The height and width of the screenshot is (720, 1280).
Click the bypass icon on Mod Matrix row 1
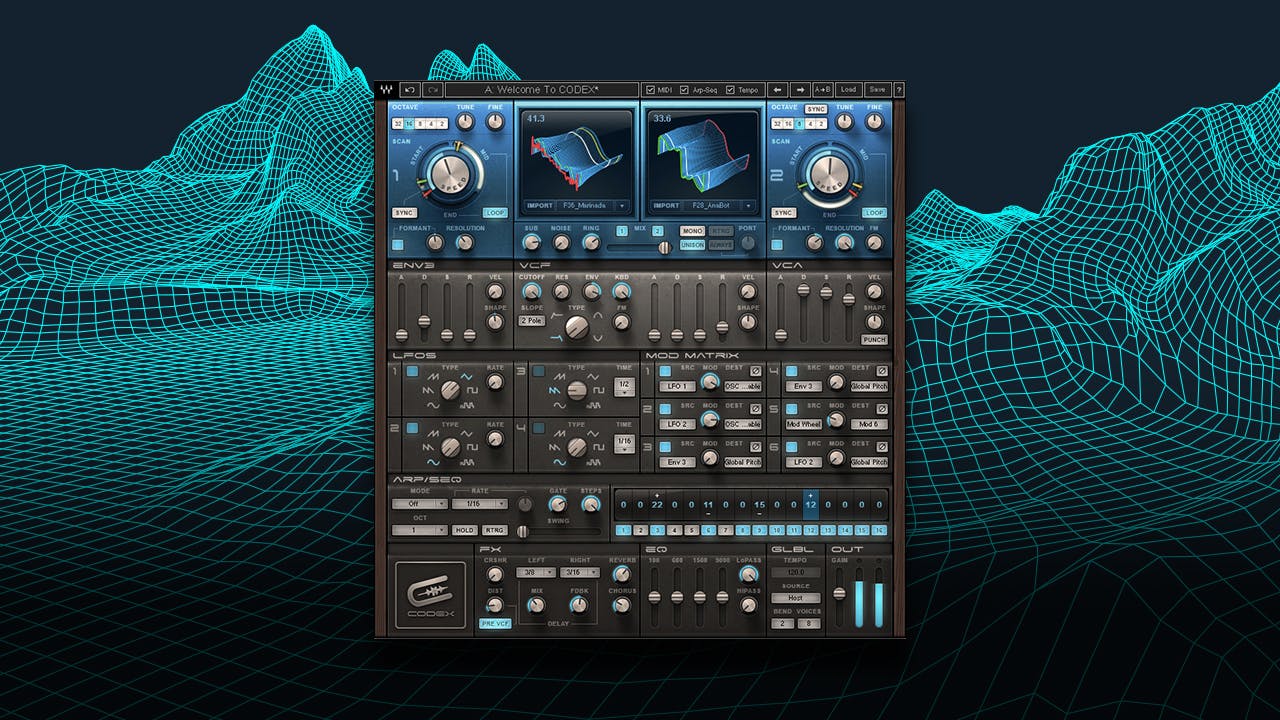755,371
